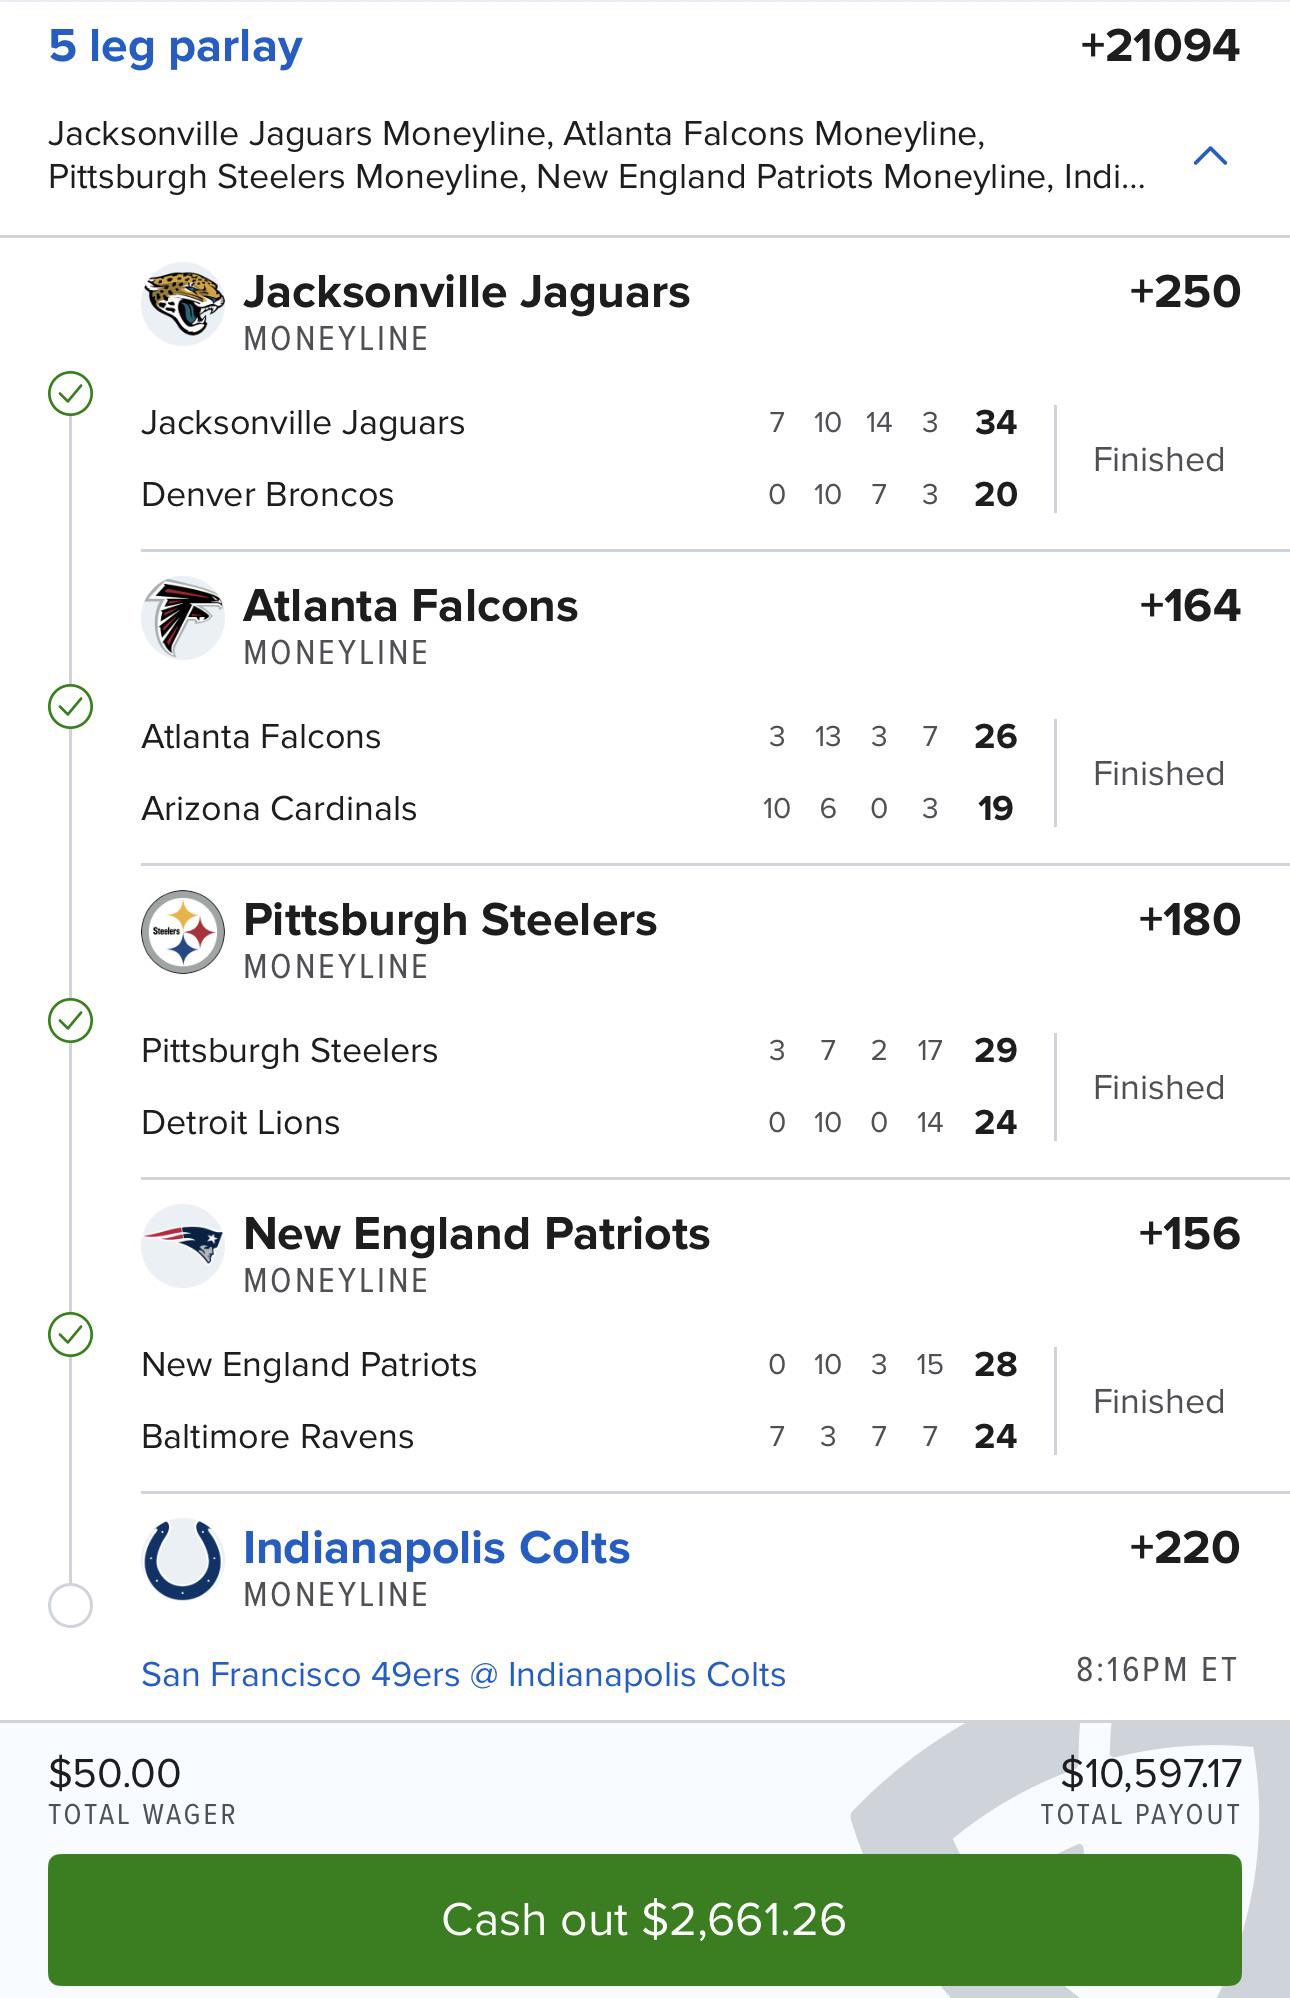Click the green checkmark beside Patriots leg

click(x=71, y=1335)
